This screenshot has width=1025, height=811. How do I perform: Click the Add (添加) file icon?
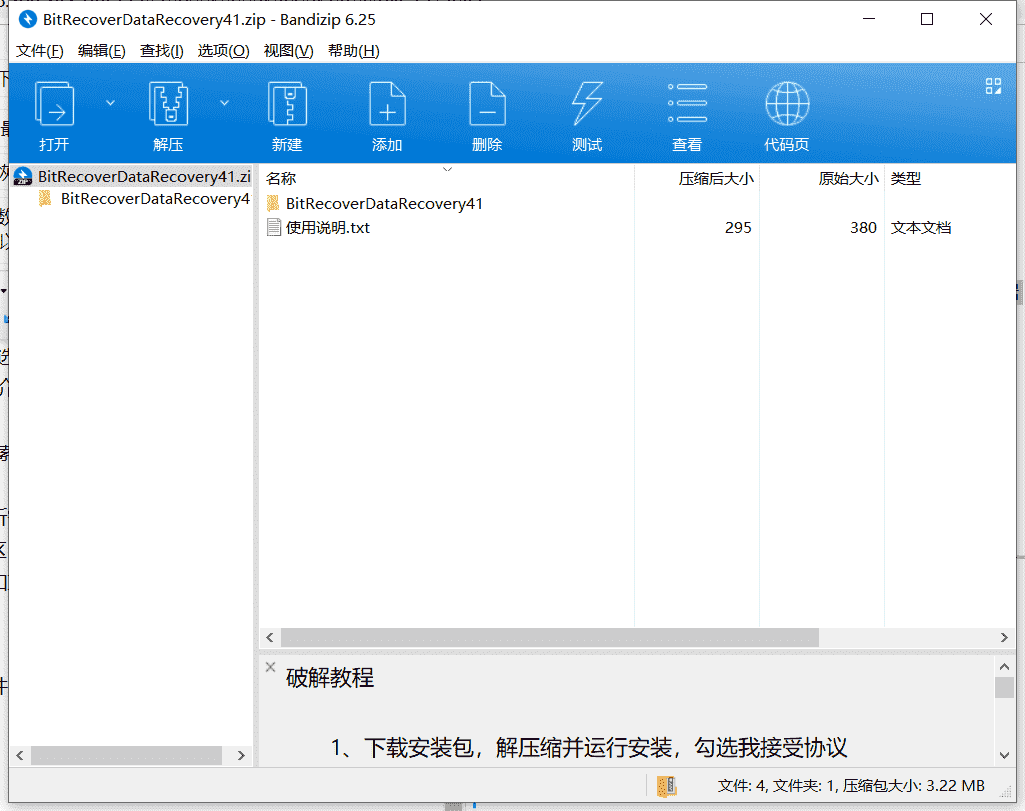point(387,104)
